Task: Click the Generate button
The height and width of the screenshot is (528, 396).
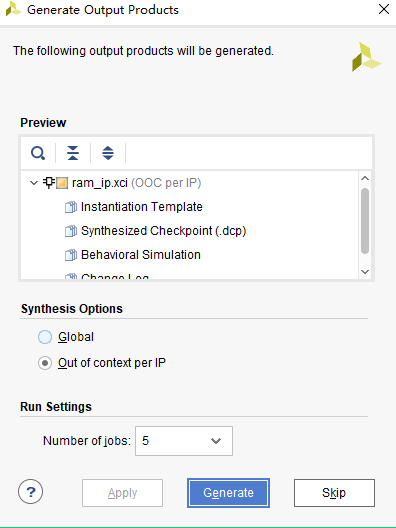Action: point(228,493)
